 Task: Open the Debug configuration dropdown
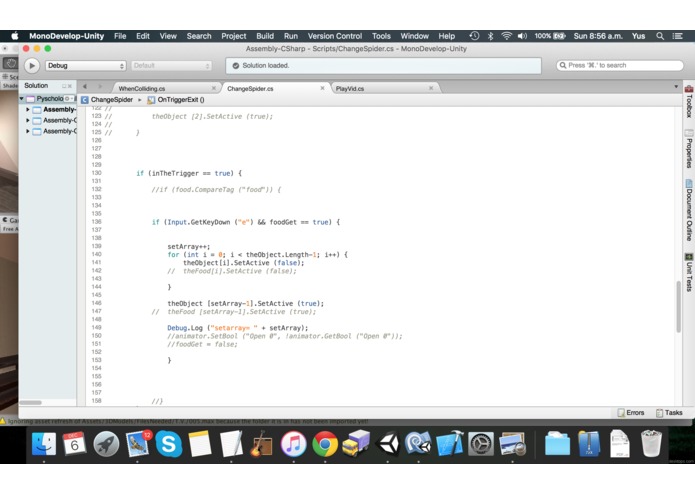(x=86, y=66)
